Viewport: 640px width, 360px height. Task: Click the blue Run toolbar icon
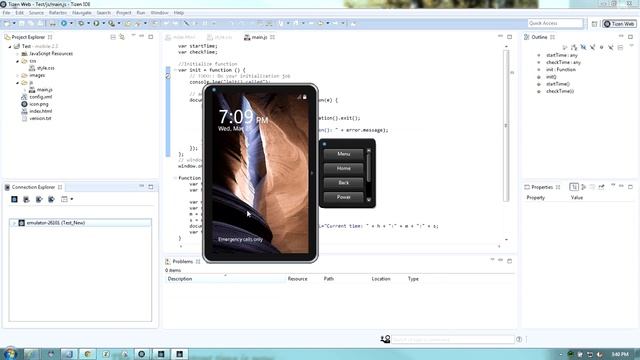point(64,23)
